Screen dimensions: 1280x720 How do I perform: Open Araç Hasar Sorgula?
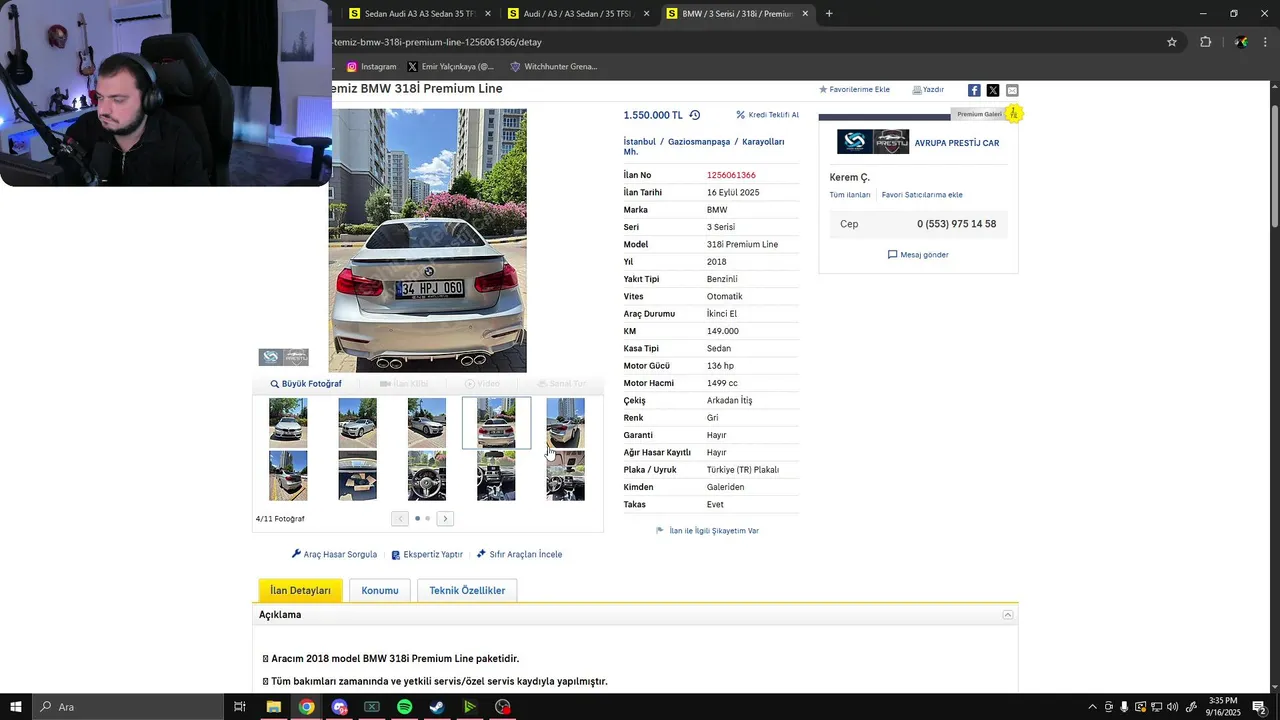click(334, 554)
